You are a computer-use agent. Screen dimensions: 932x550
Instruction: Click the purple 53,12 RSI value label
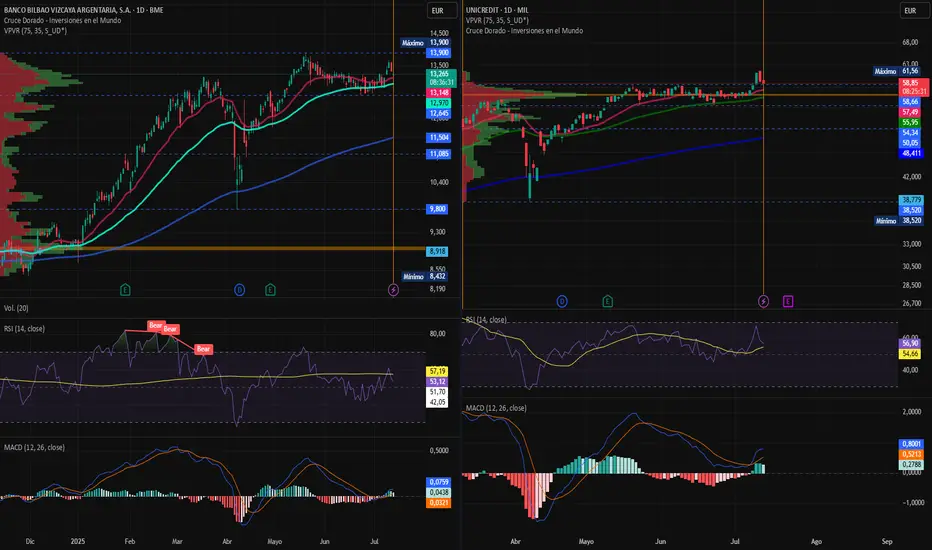437,382
